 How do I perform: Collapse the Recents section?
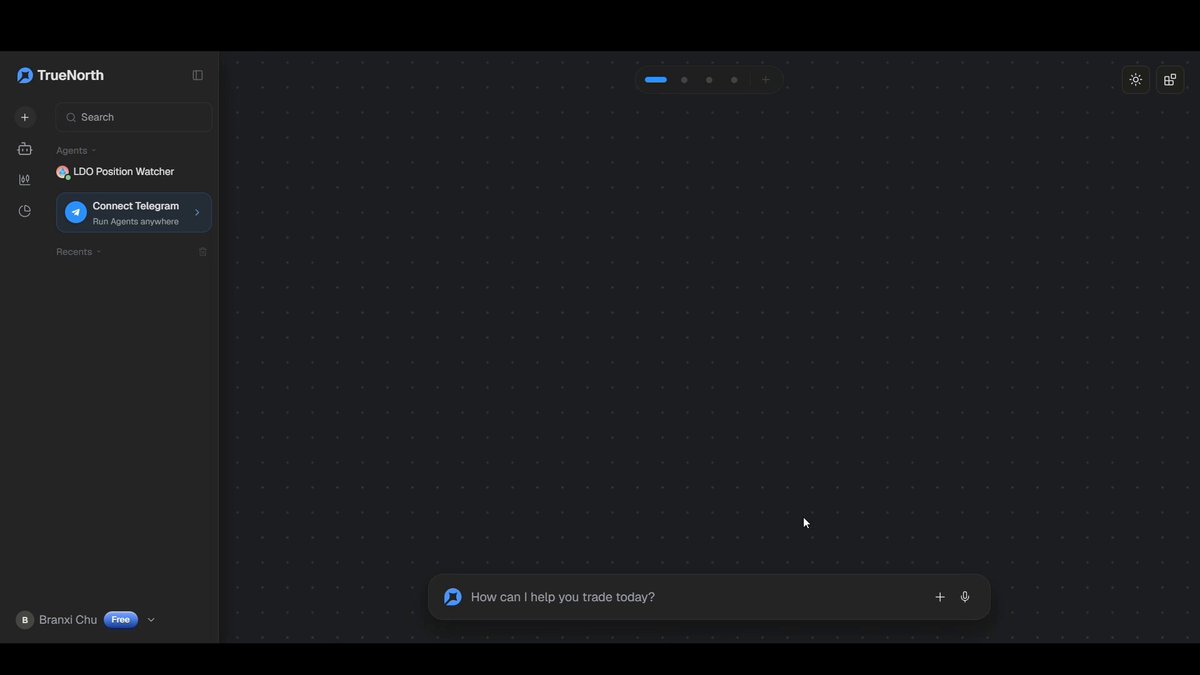tap(79, 252)
